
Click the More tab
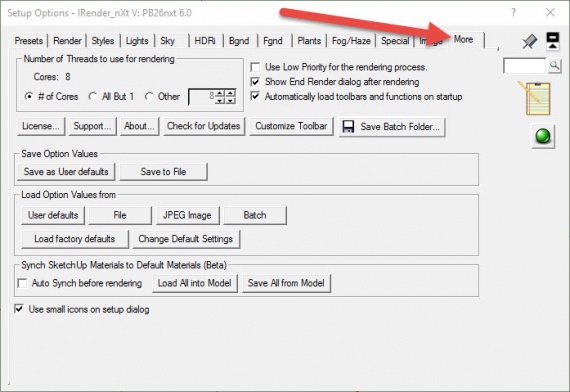[463, 39]
